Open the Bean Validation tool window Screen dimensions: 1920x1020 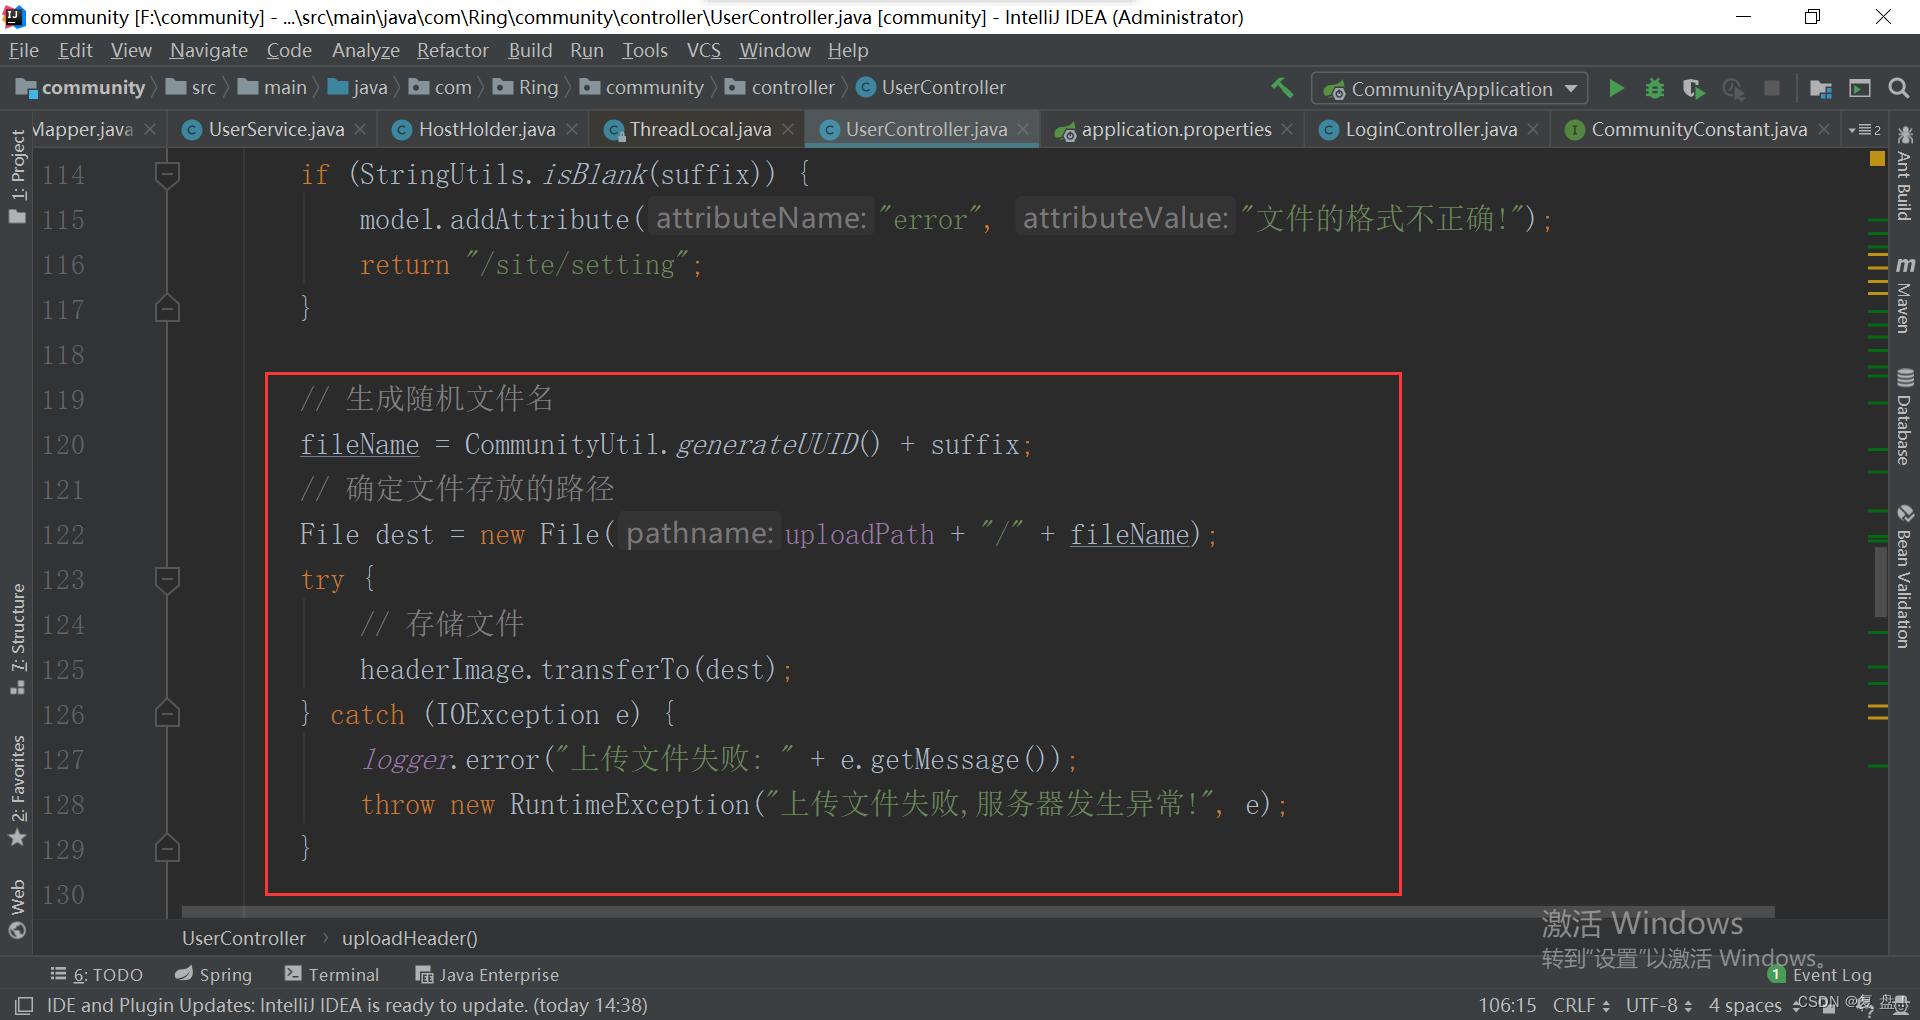click(x=1904, y=576)
